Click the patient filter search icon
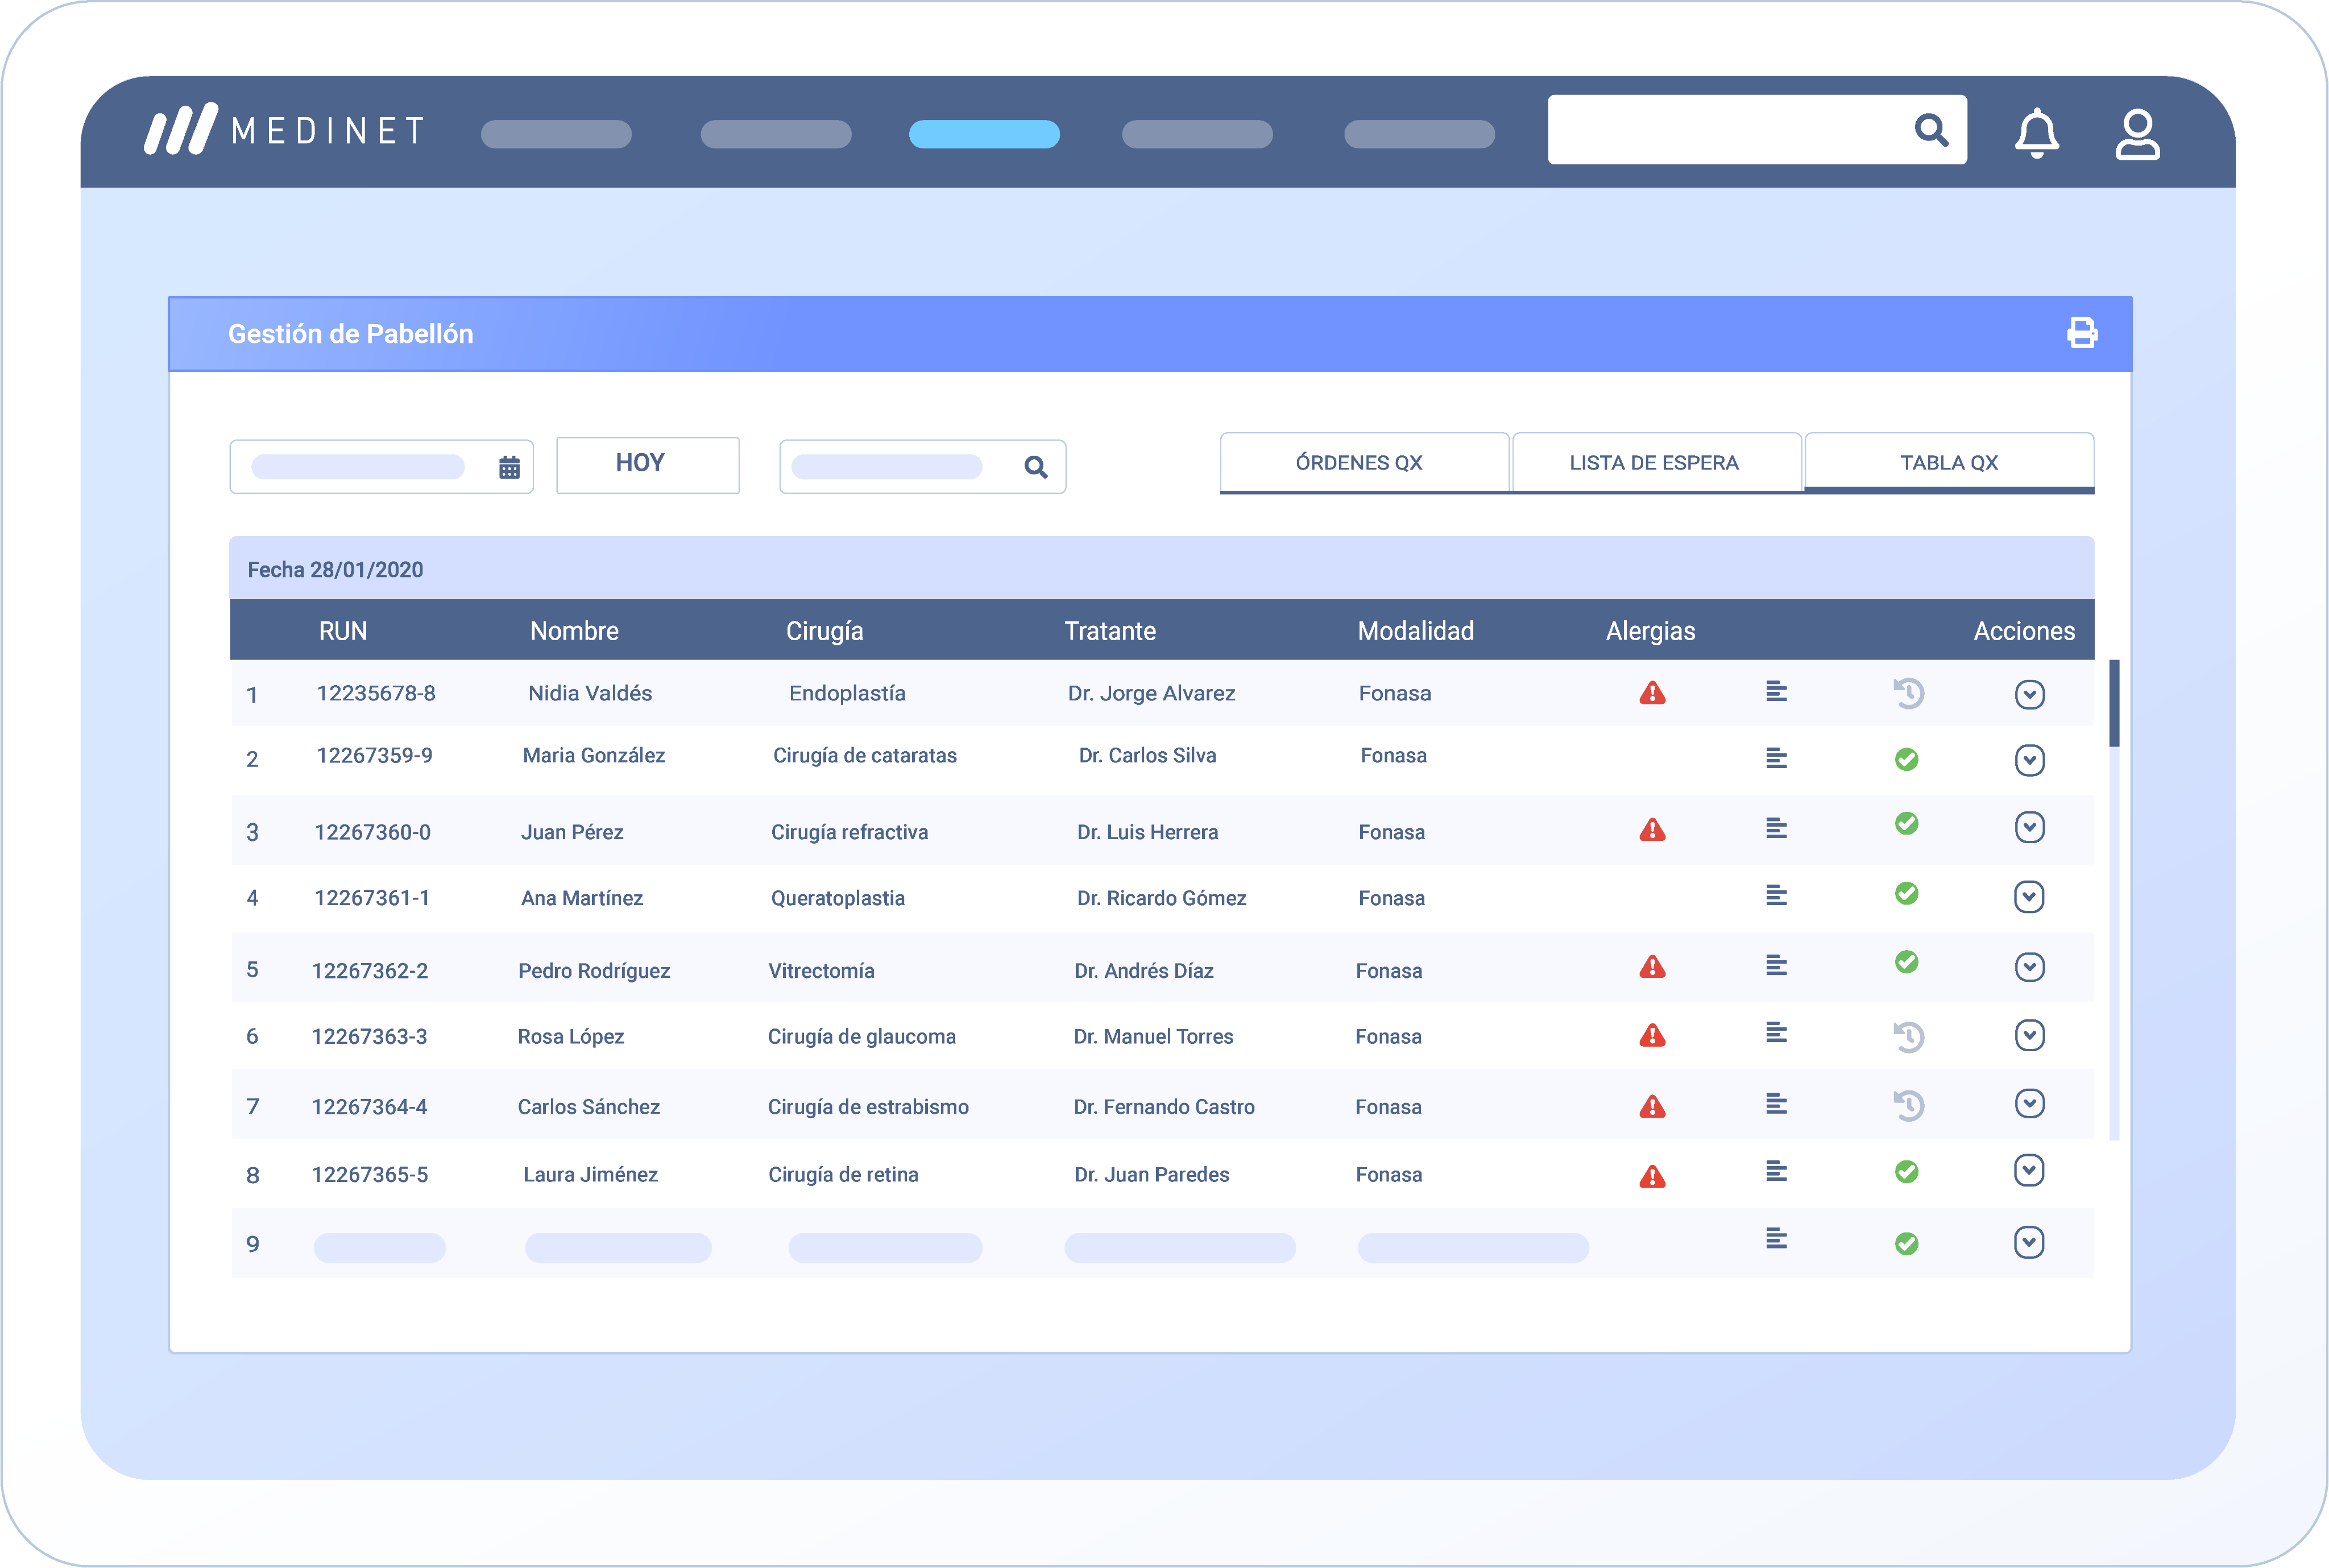Image resolution: width=2329 pixels, height=1568 pixels. 1036,467
